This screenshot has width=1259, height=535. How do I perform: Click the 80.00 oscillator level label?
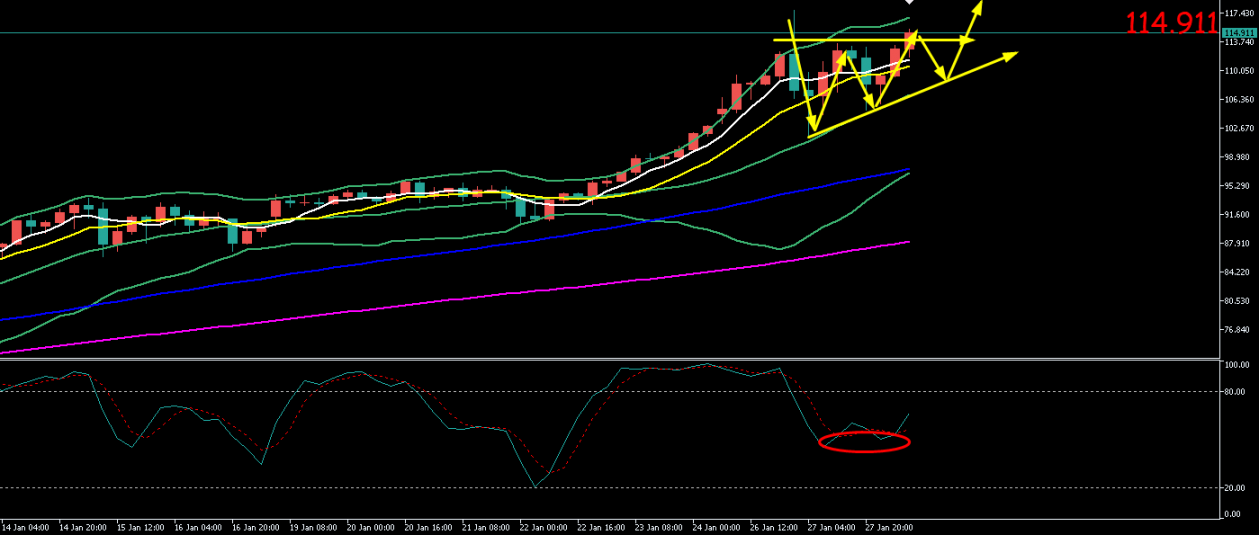click(x=1235, y=392)
